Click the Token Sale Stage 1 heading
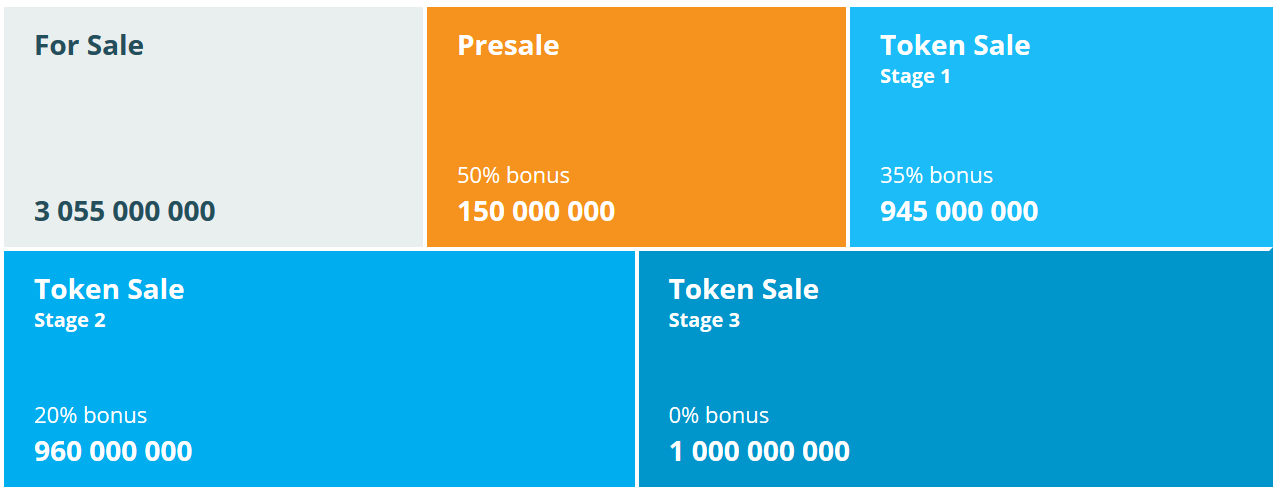The image size is (1277, 491). point(955,45)
